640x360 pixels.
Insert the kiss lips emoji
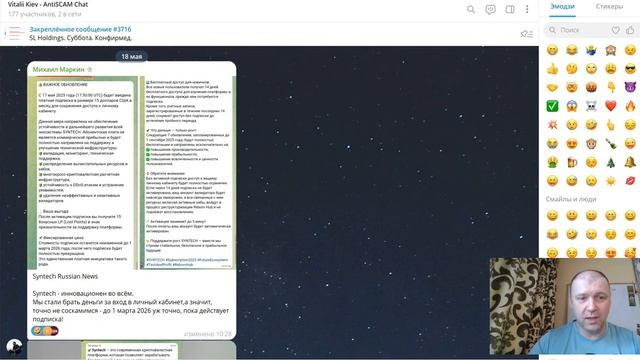click(x=630, y=180)
